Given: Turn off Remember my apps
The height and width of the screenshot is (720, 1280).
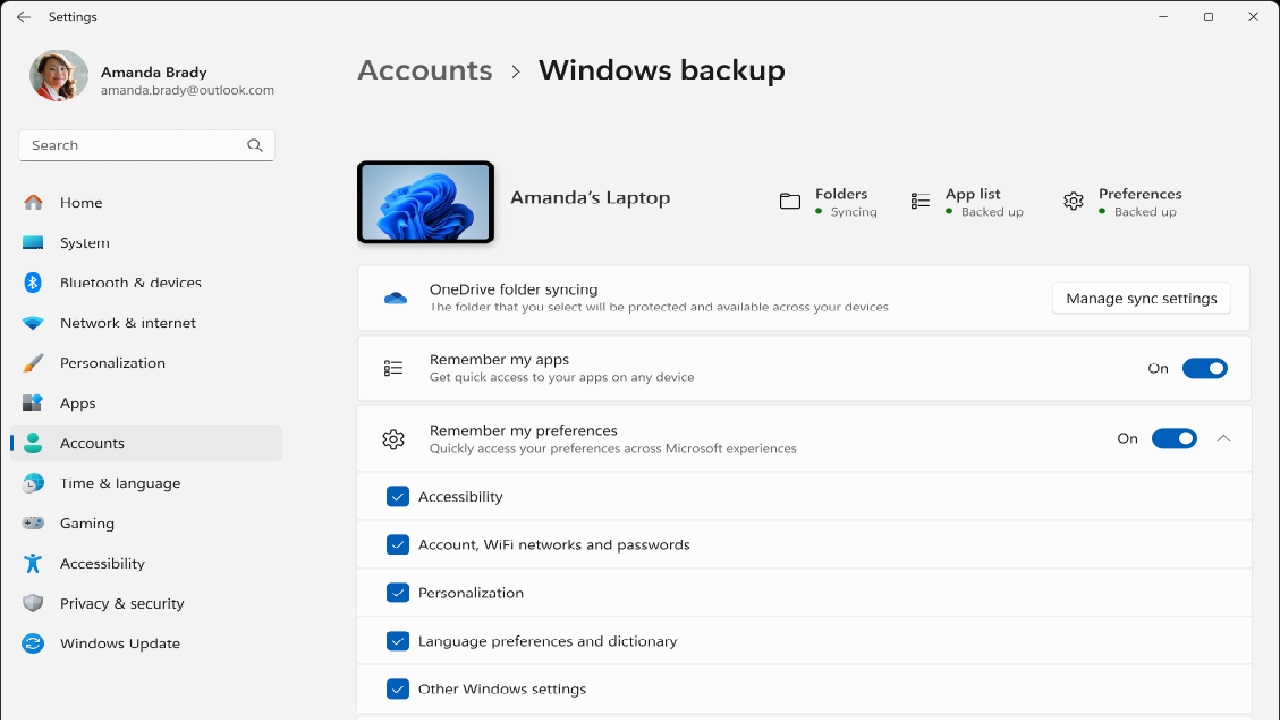Looking at the screenshot, I should coord(1205,368).
